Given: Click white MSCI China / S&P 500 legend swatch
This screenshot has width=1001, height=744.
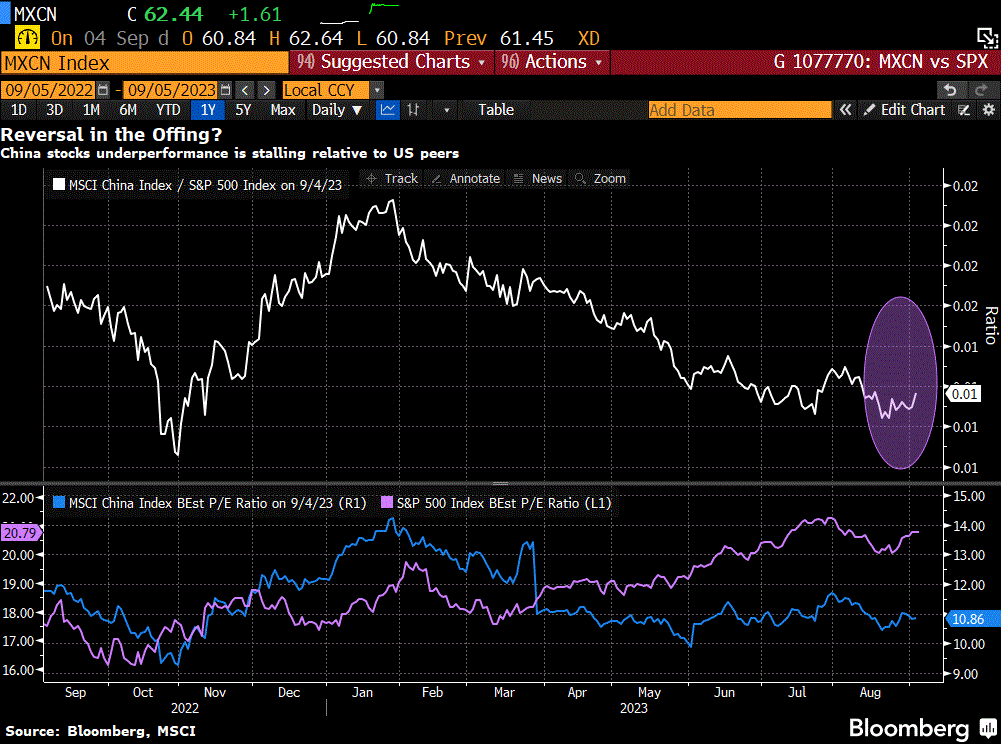Looking at the screenshot, I should point(59,185).
